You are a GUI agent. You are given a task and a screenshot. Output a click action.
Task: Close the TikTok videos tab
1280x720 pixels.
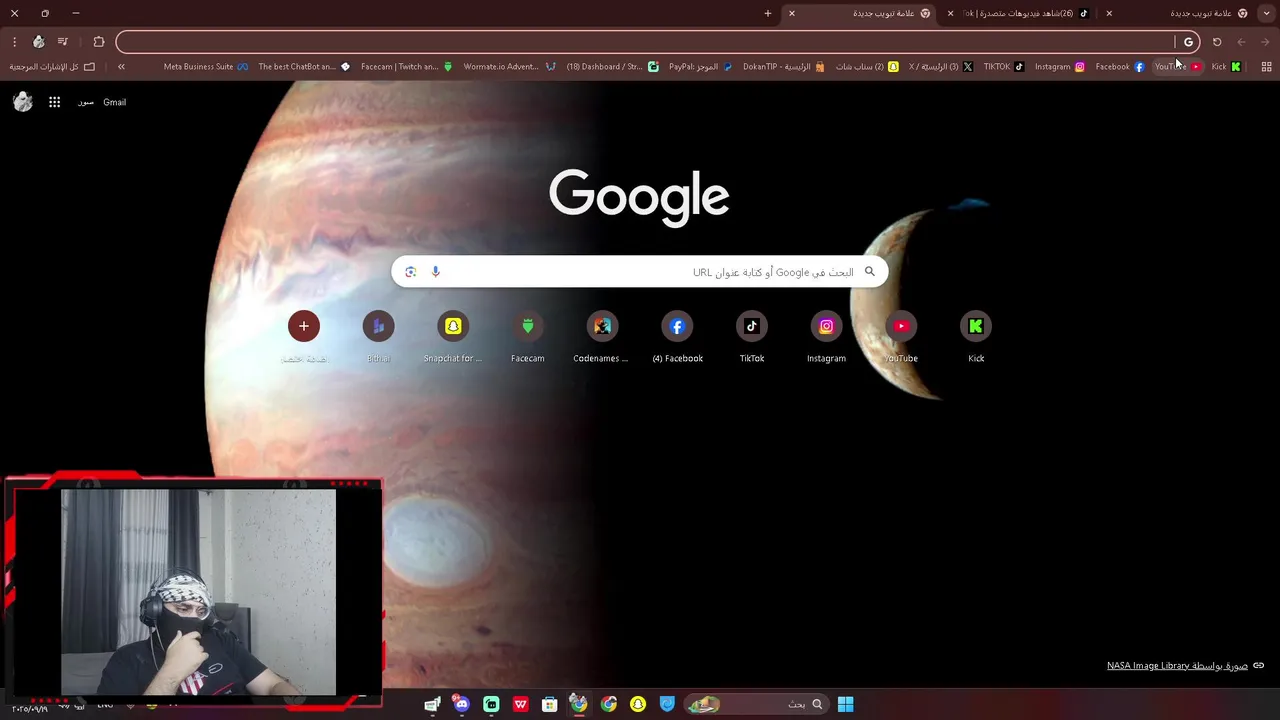[x=950, y=13]
